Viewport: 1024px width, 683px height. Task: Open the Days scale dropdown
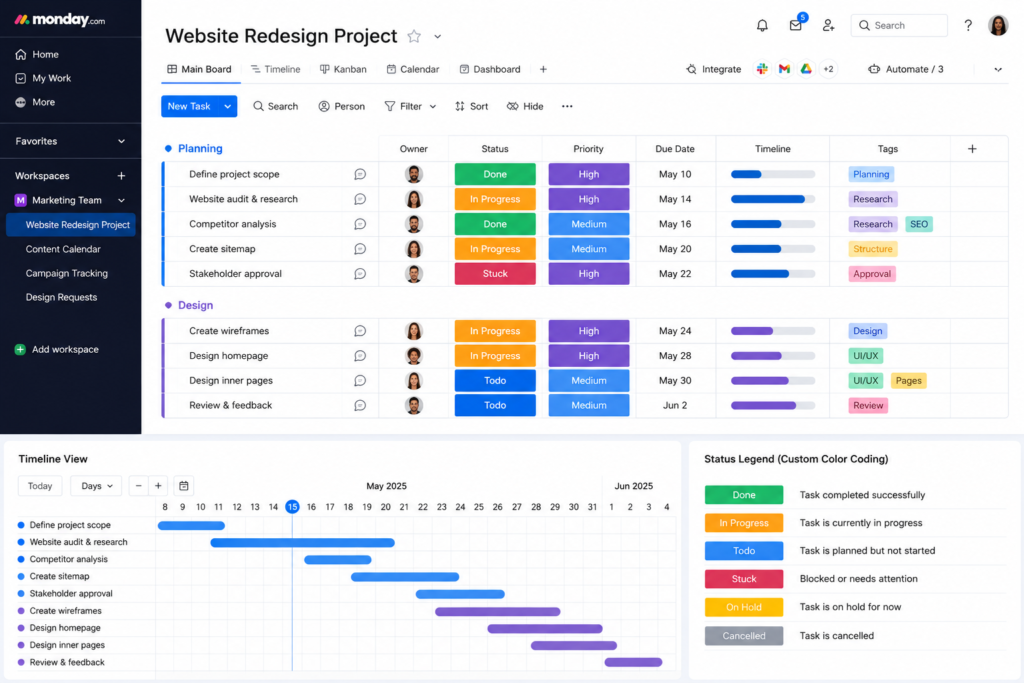(96, 486)
